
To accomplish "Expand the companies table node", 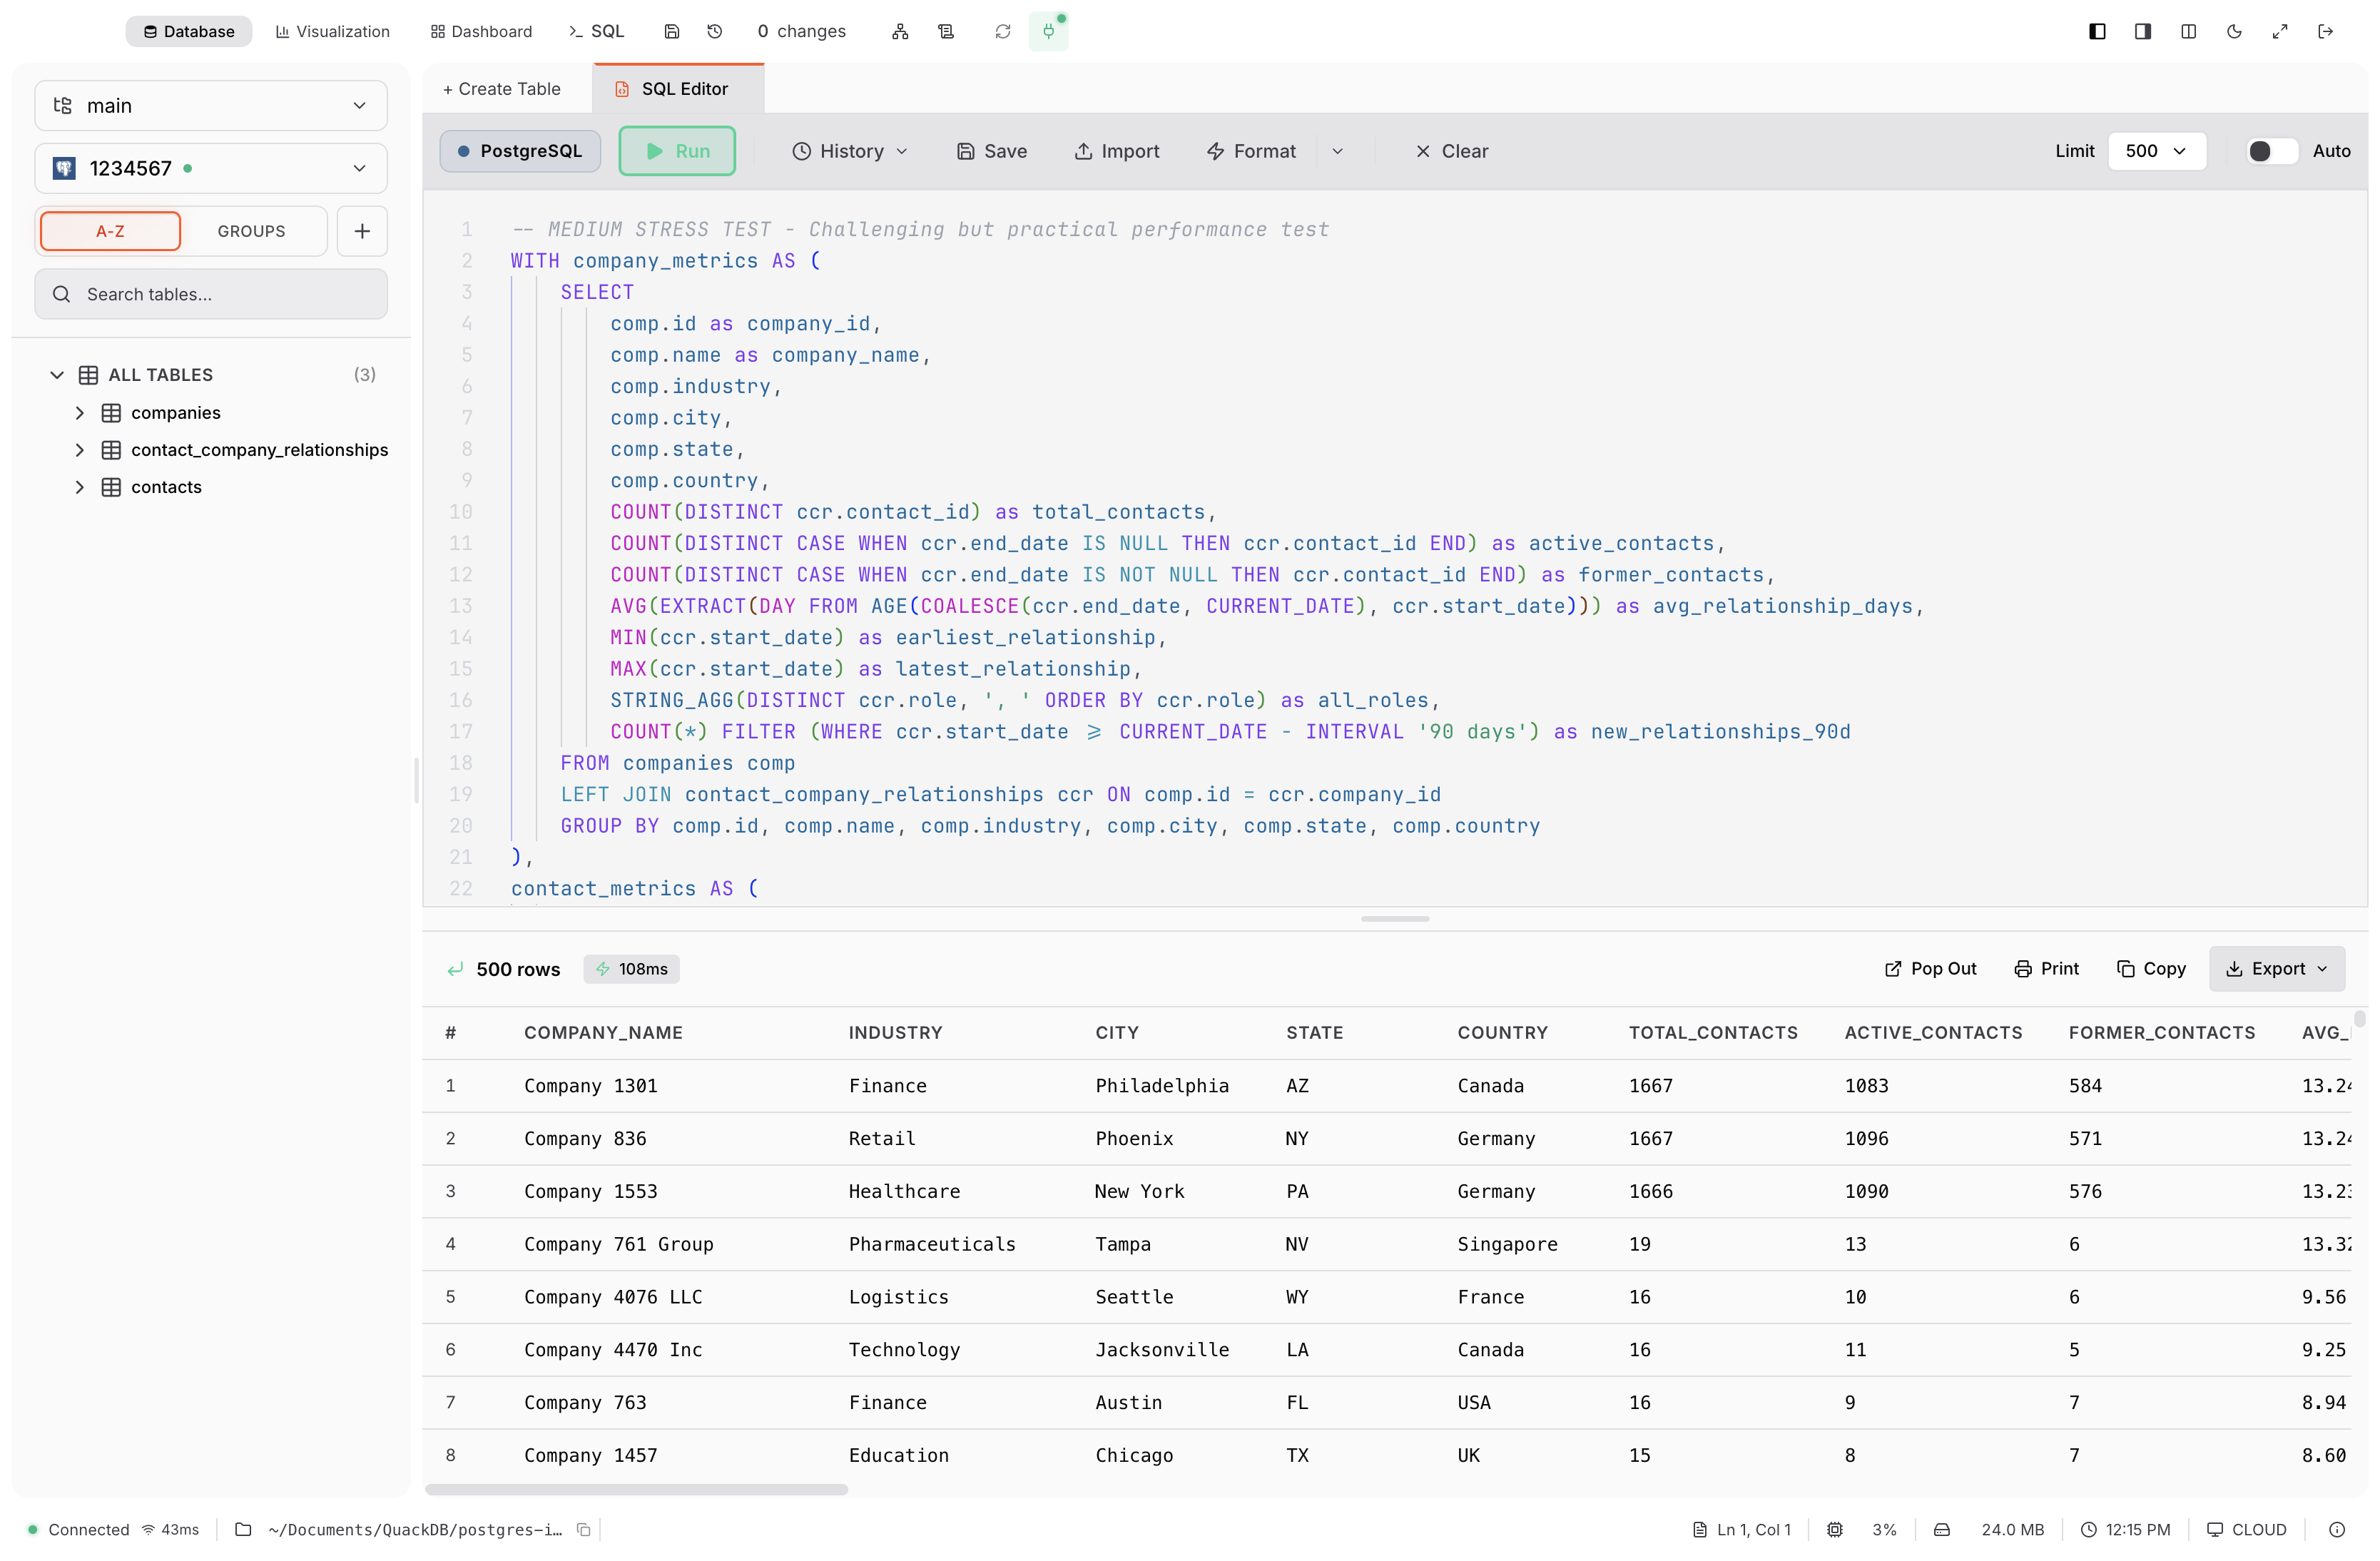I will coord(80,413).
